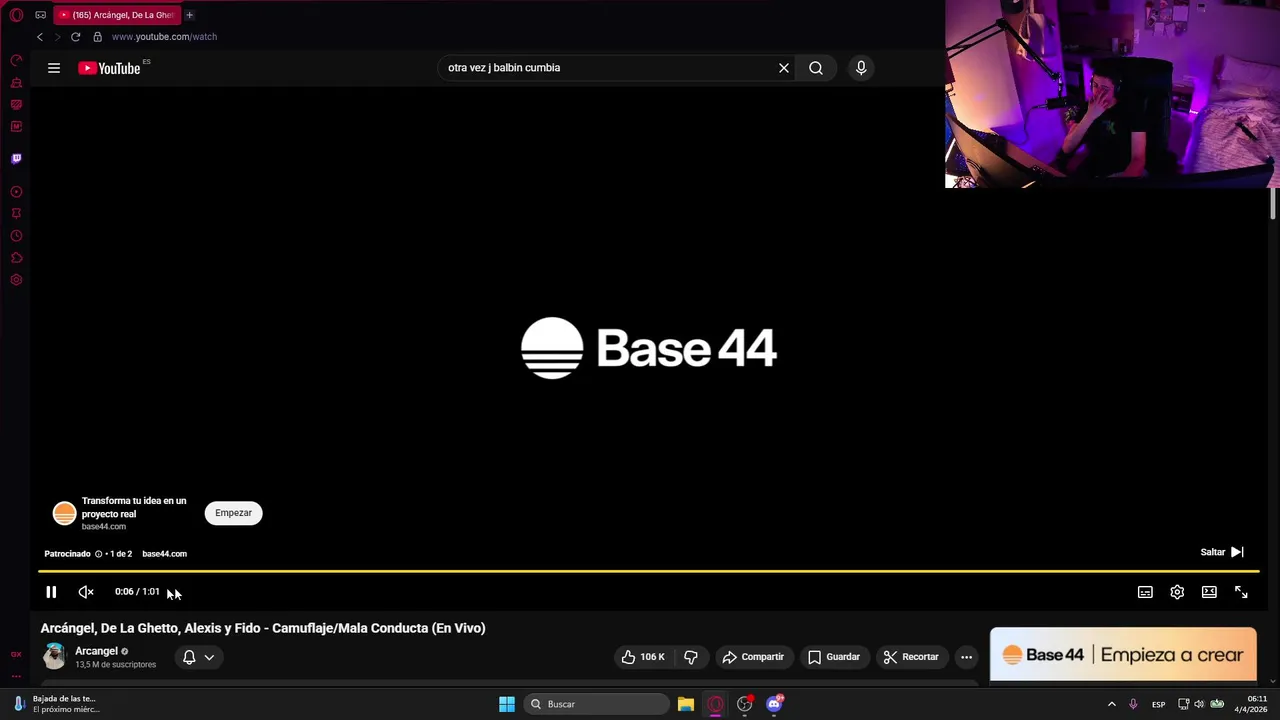Open Discord from the taskbar
The width and height of the screenshot is (1280, 720).
coord(774,704)
